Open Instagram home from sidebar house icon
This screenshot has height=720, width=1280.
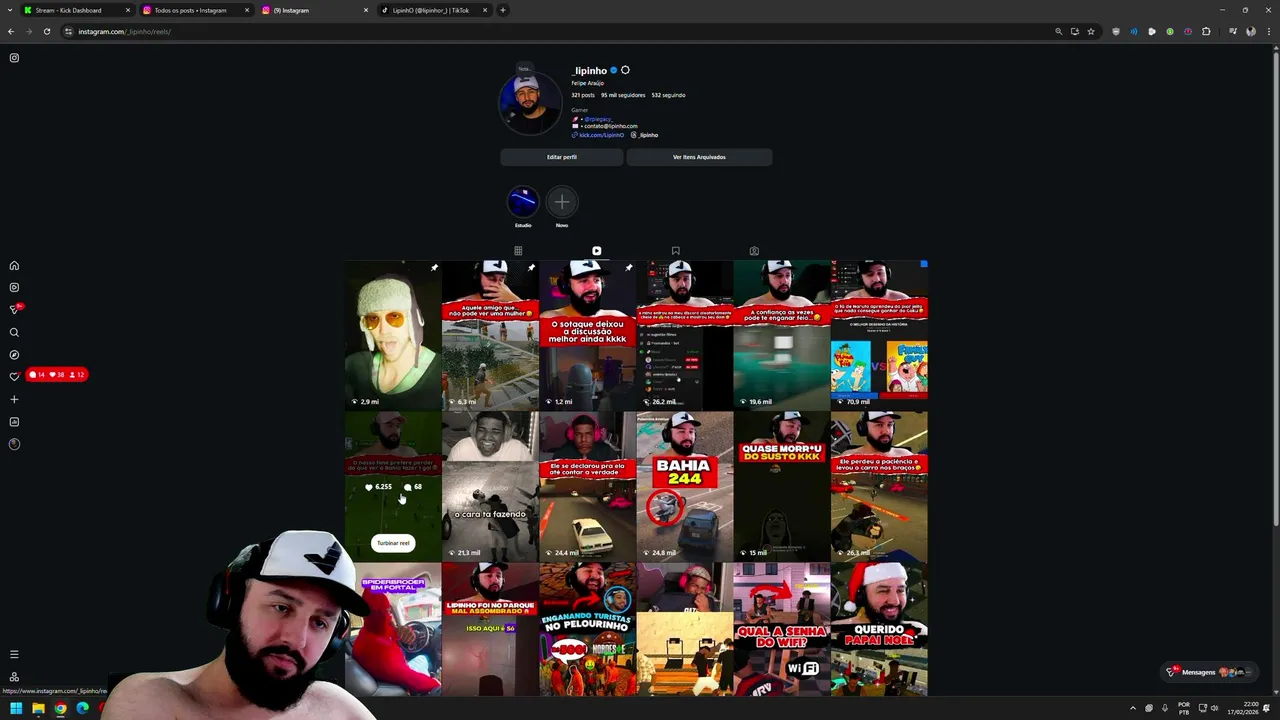(14, 266)
